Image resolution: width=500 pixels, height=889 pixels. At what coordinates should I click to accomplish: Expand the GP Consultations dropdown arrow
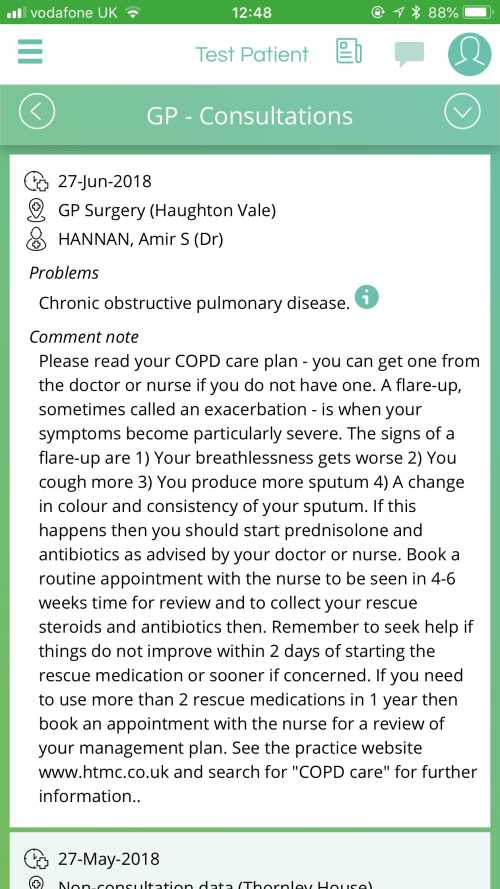[462, 111]
